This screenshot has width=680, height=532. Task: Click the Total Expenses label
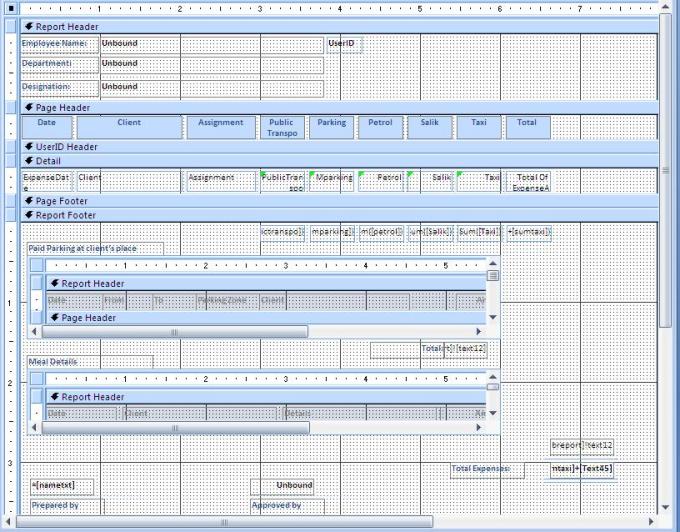487,470
